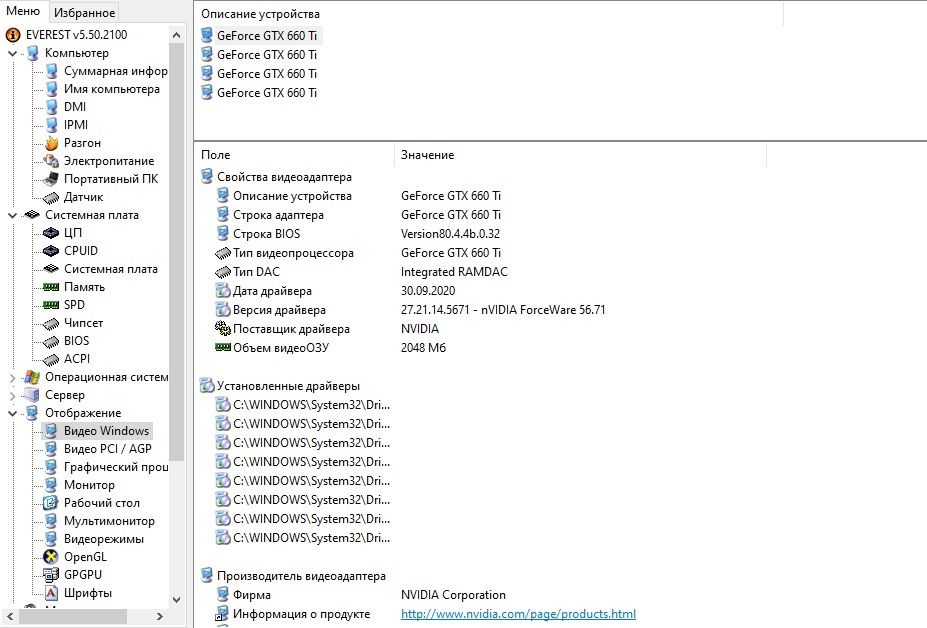
Task: Click the CPUID chip icon
Action: (x=51, y=251)
